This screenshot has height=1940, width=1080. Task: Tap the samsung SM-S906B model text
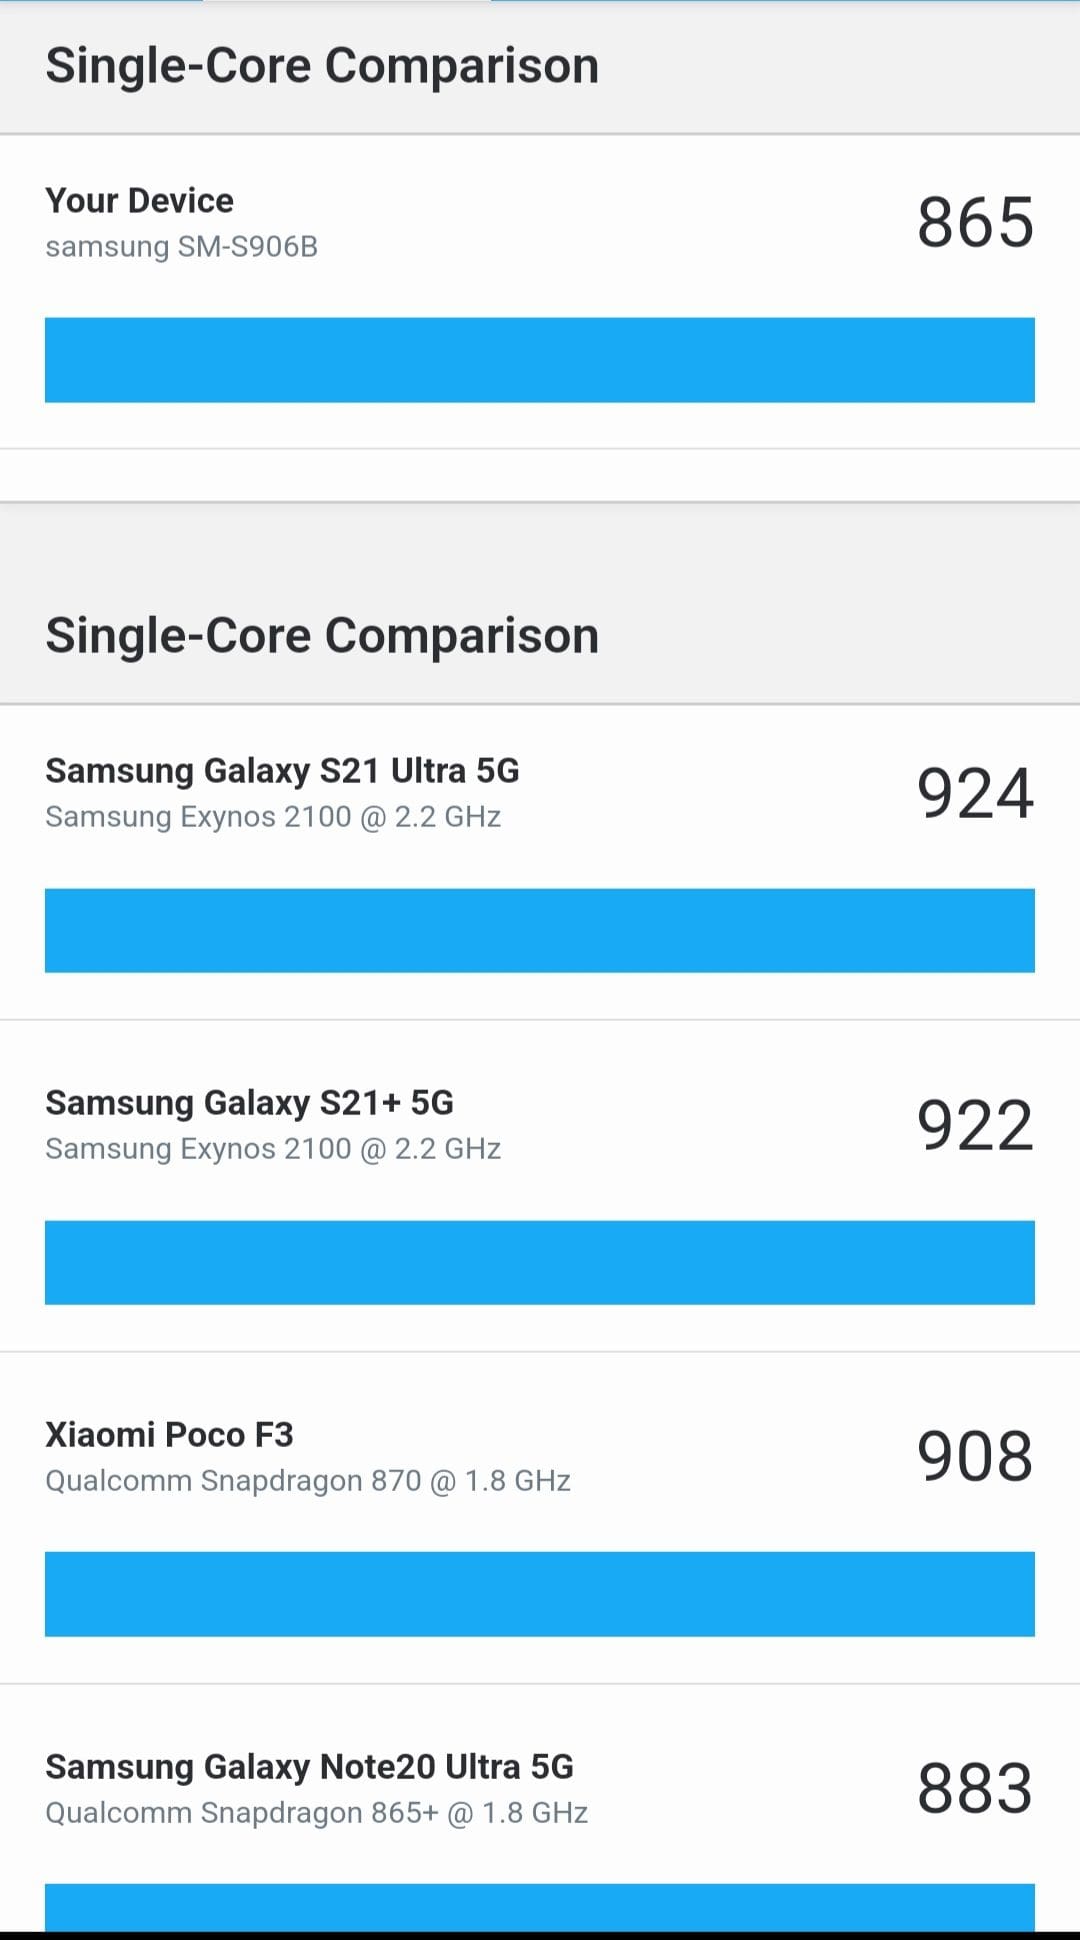click(x=181, y=247)
